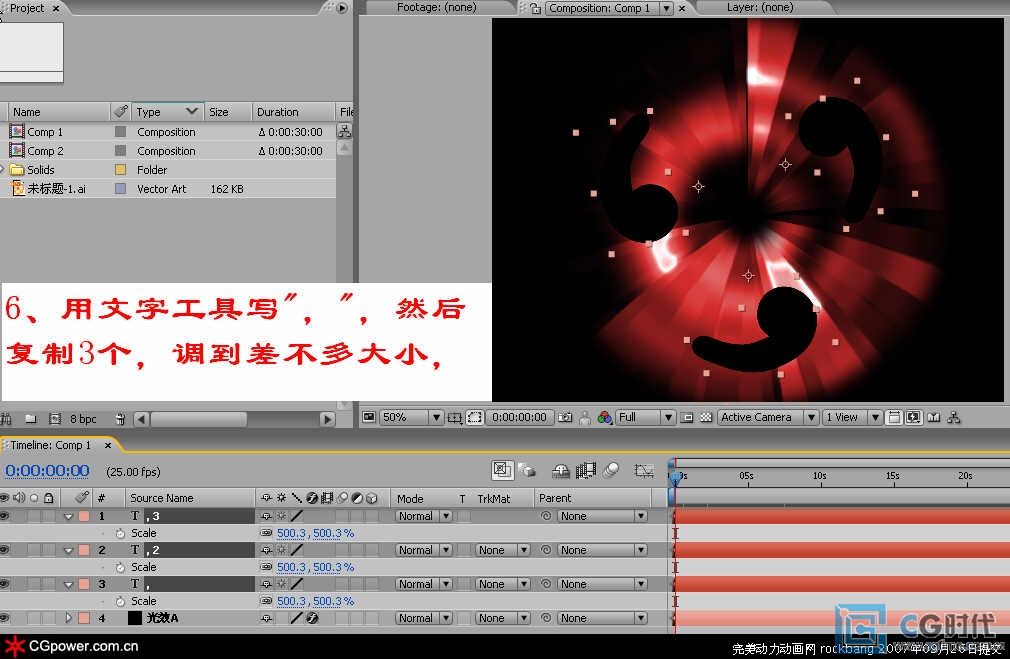Open the graph editor icon in timeline
Image resolution: width=1010 pixels, height=659 pixels.
click(x=645, y=470)
